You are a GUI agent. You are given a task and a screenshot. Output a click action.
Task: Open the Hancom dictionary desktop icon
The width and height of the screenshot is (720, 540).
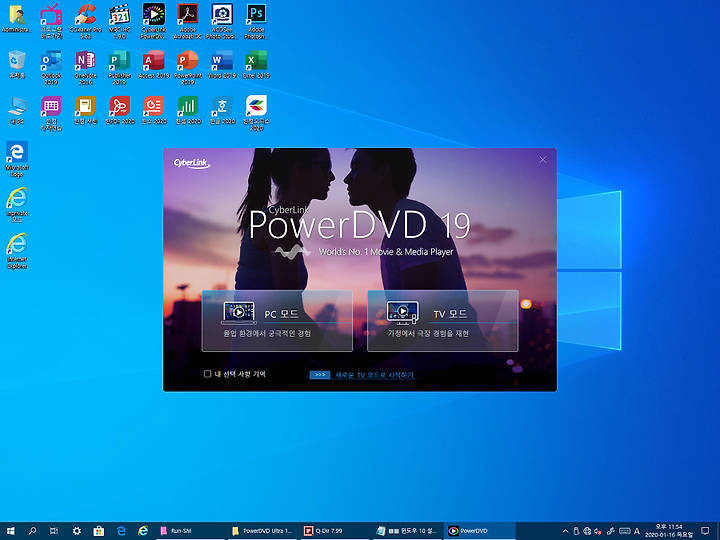coord(85,110)
